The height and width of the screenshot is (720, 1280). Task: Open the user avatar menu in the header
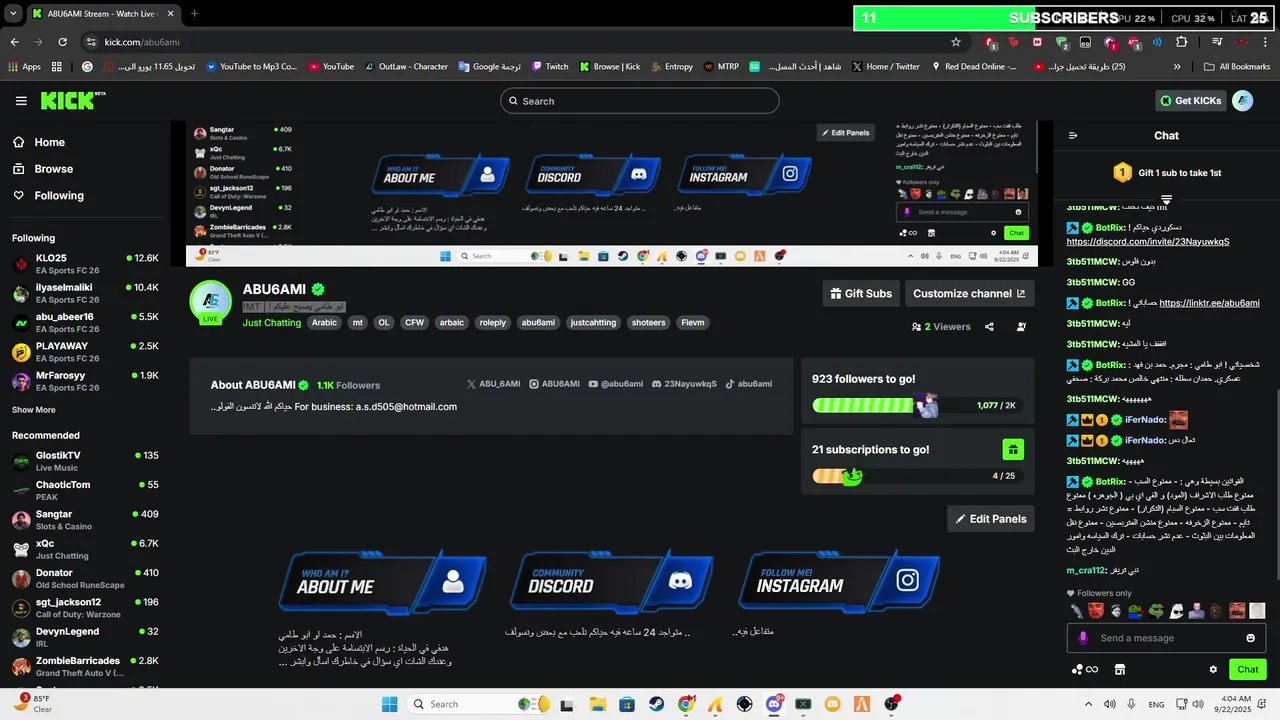tap(1243, 100)
